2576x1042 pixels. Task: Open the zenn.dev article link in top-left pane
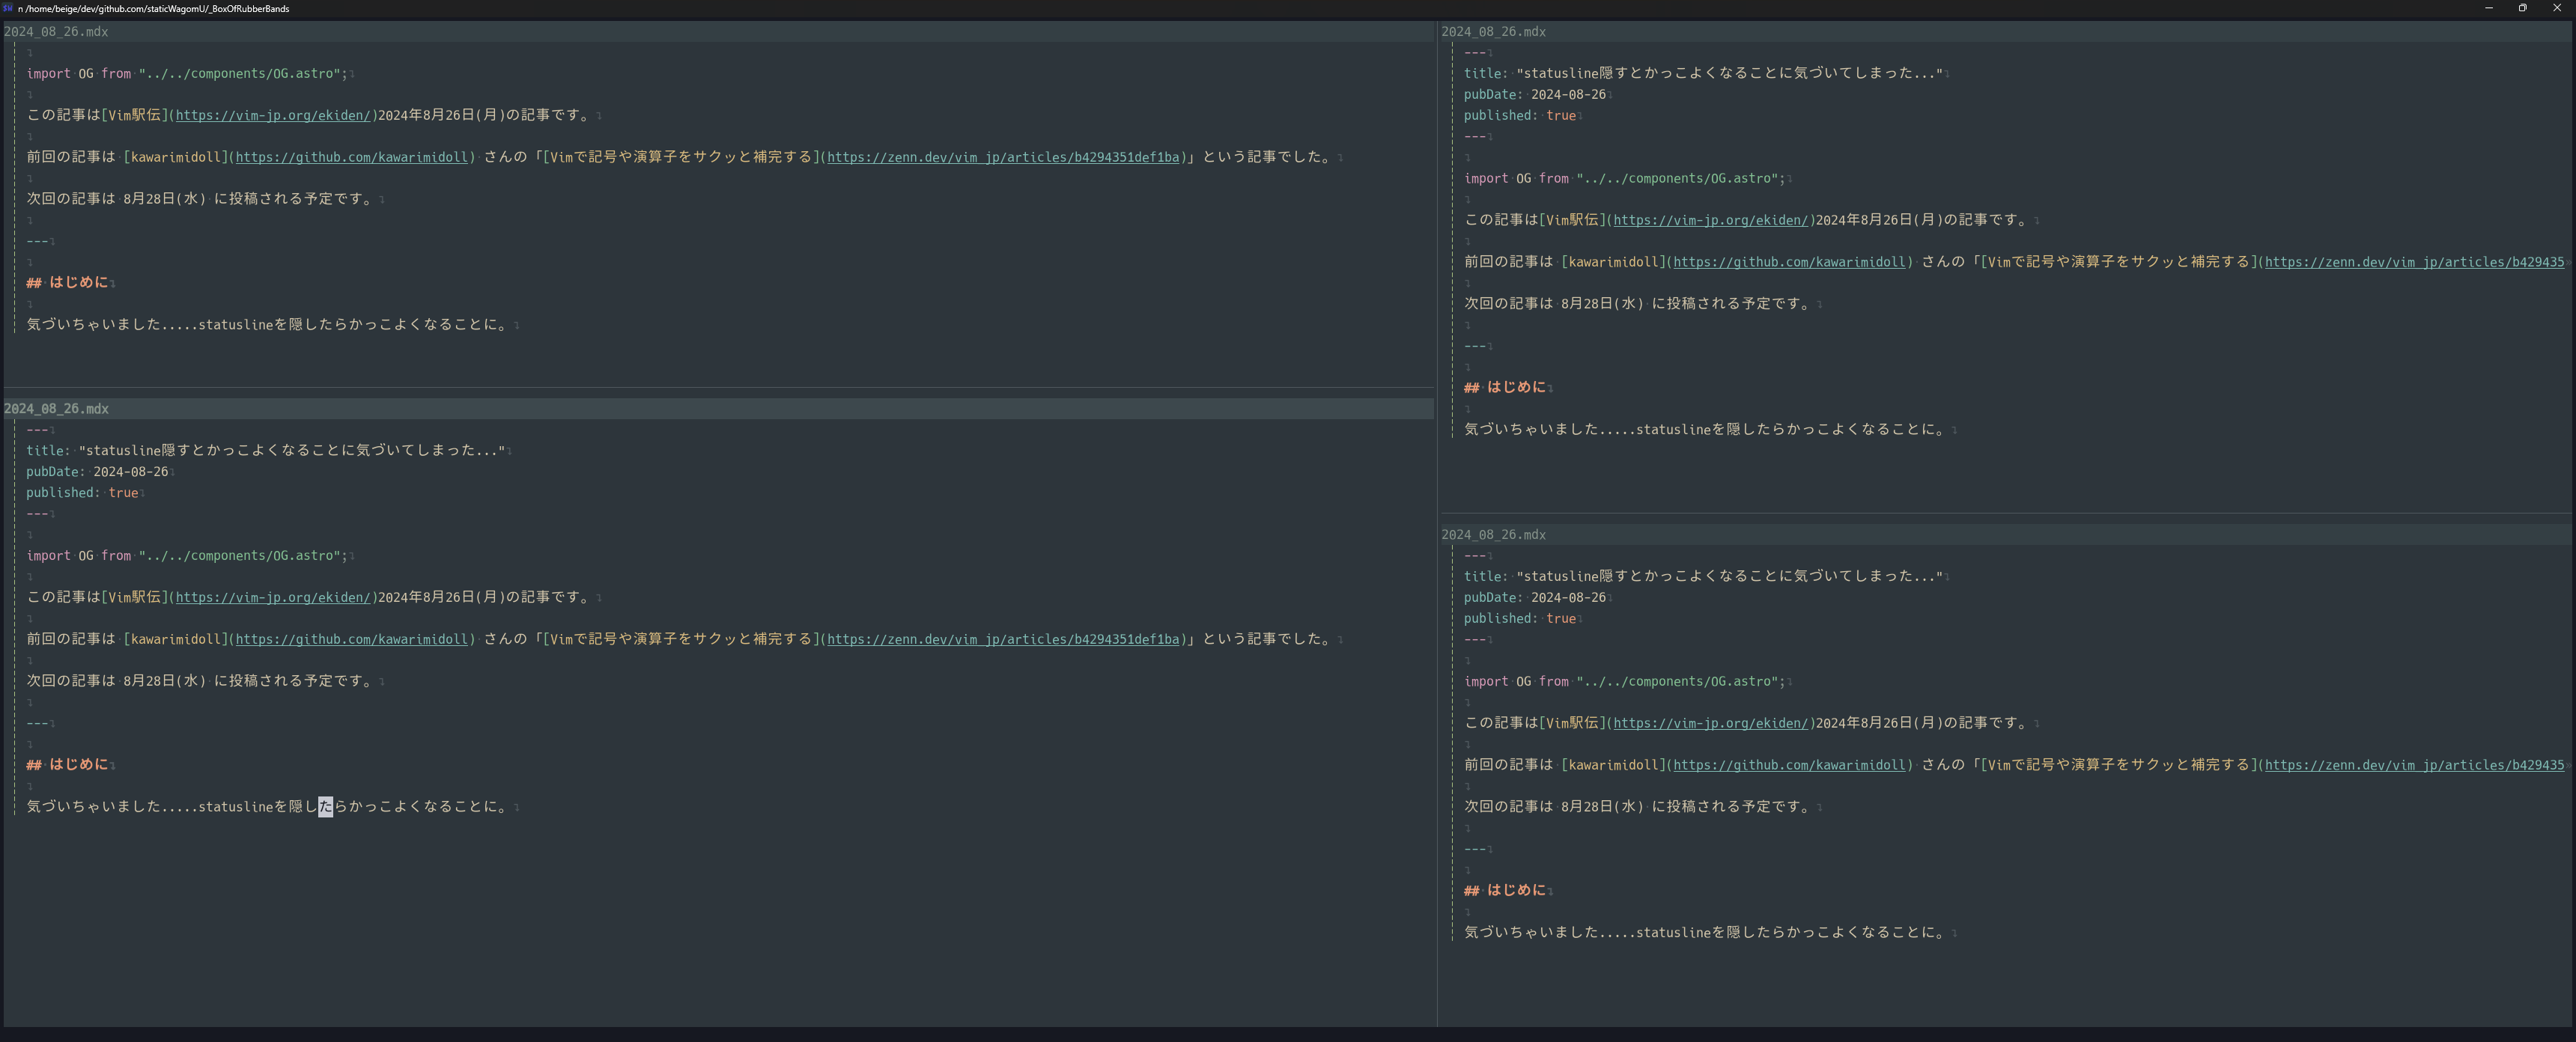(1003, 158)
